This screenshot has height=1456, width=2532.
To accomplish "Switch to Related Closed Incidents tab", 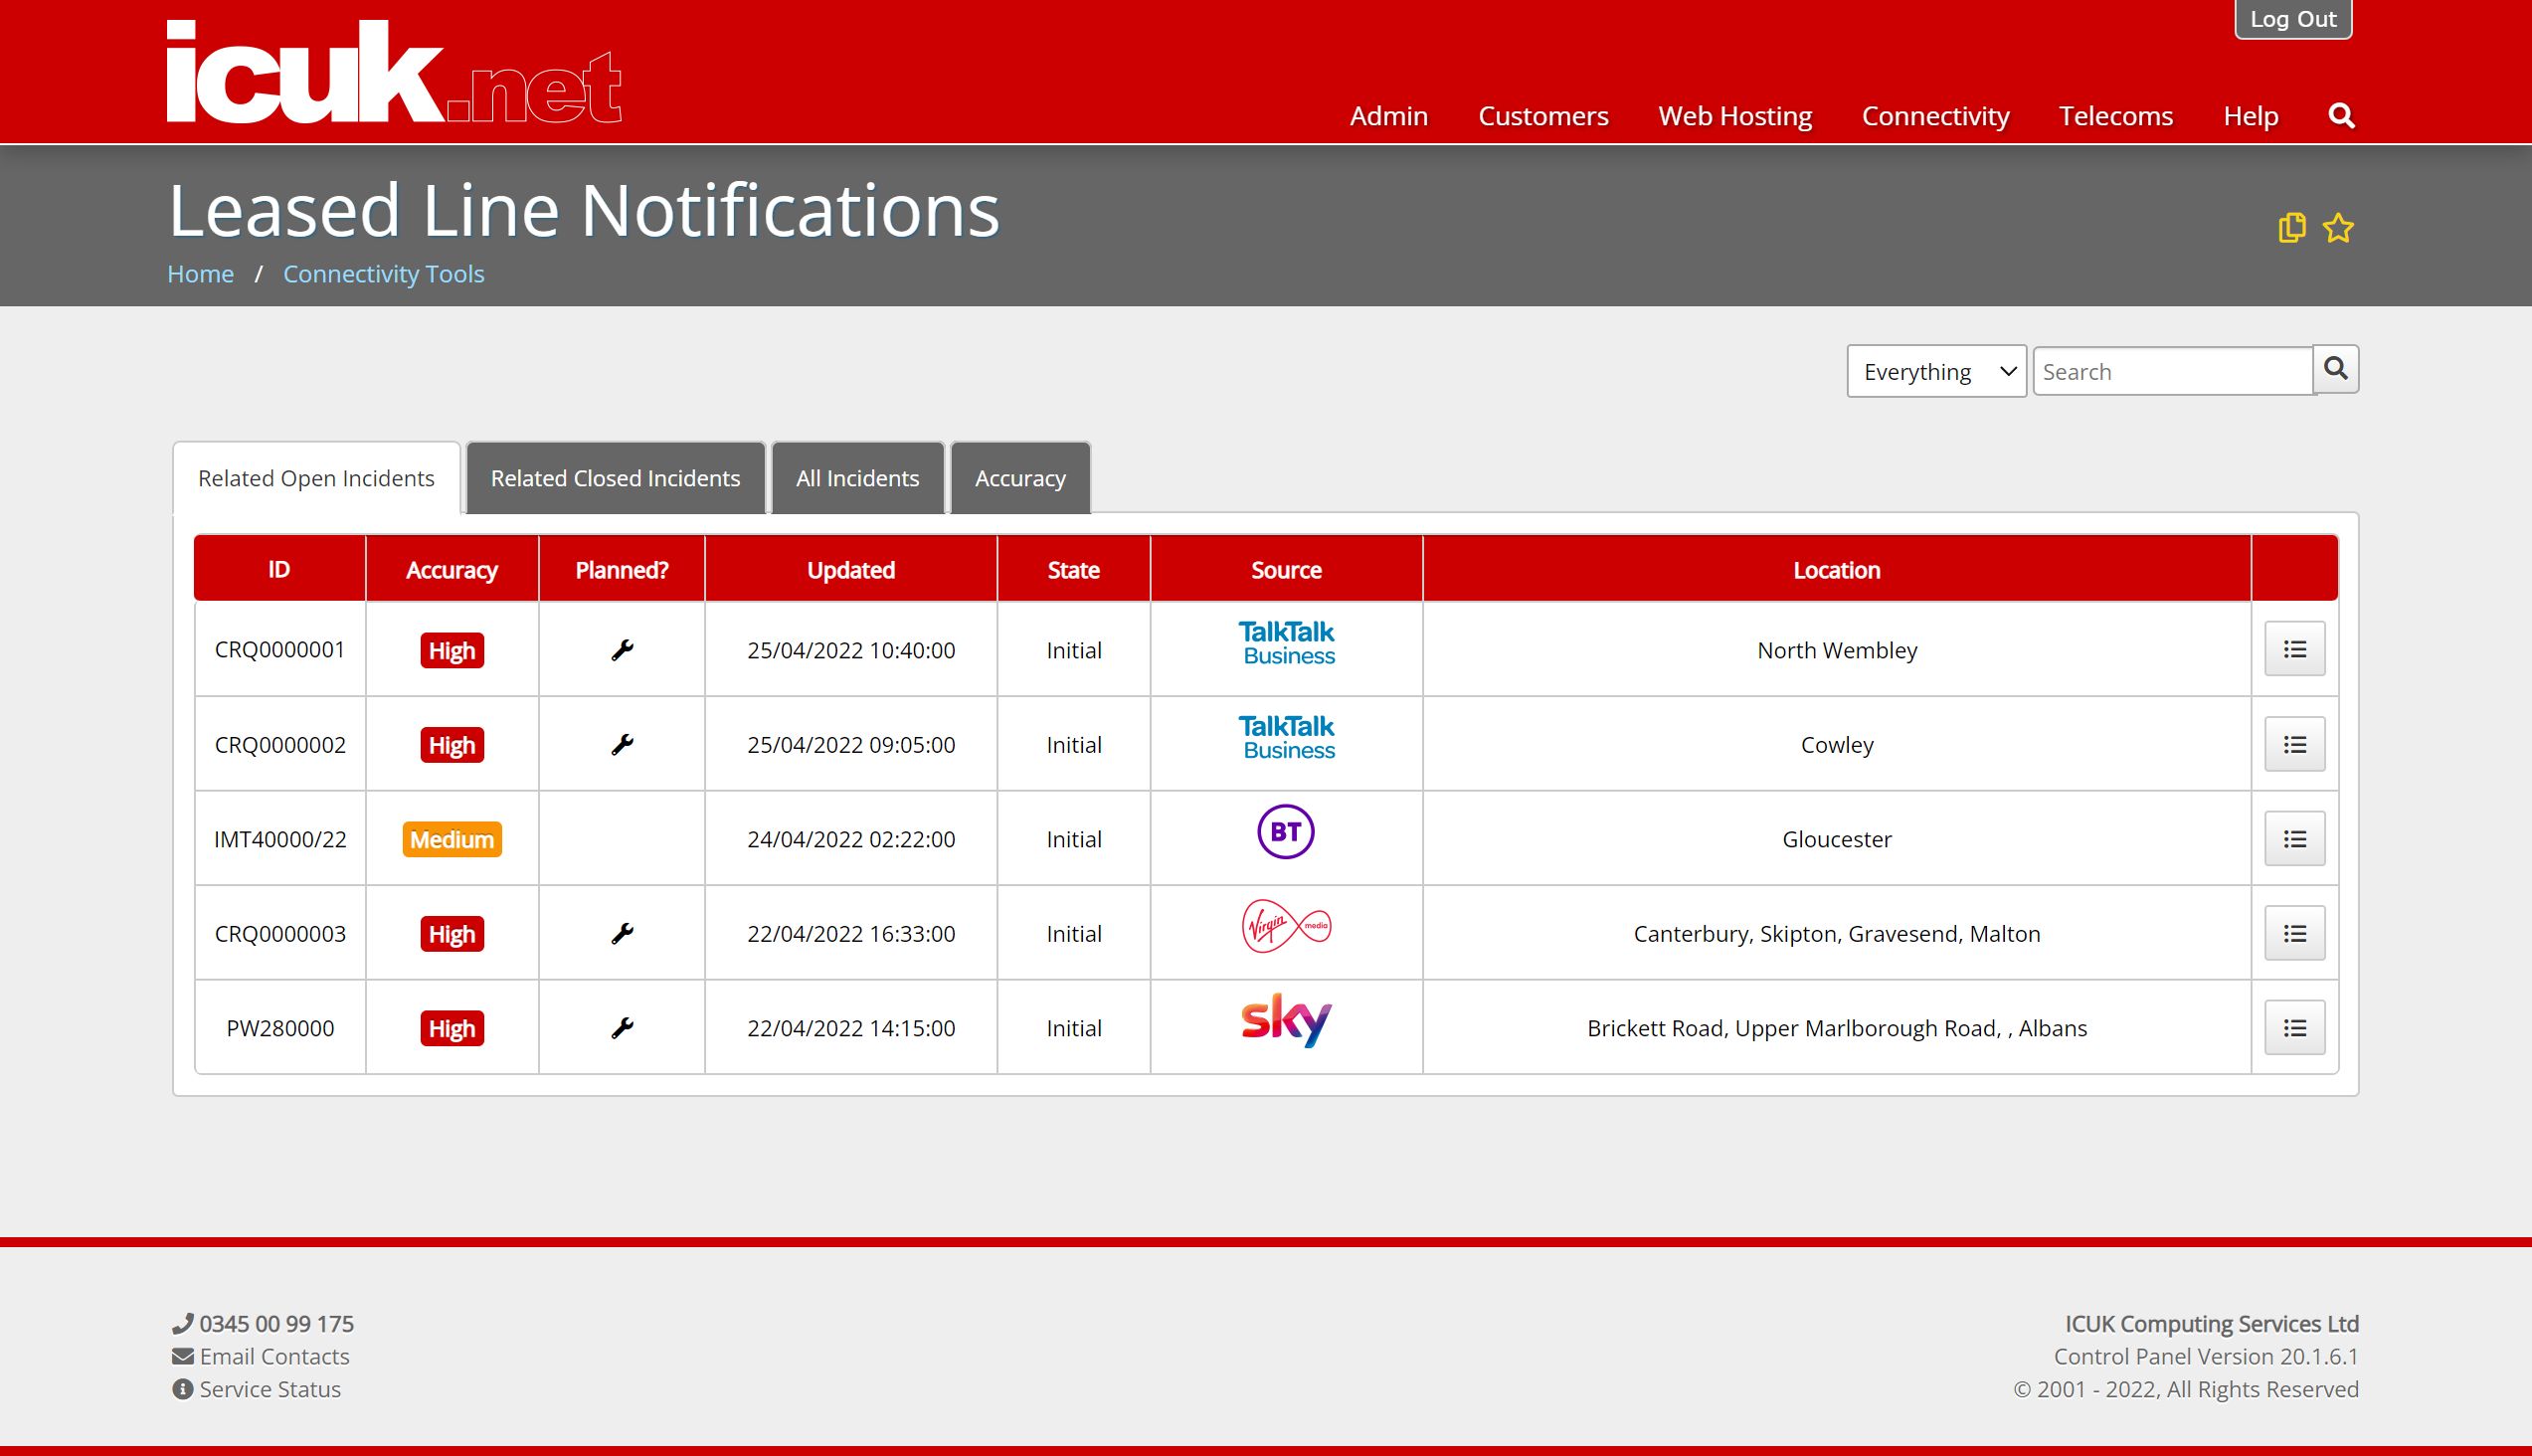I will pyautogui.click(x=615, y=478).
